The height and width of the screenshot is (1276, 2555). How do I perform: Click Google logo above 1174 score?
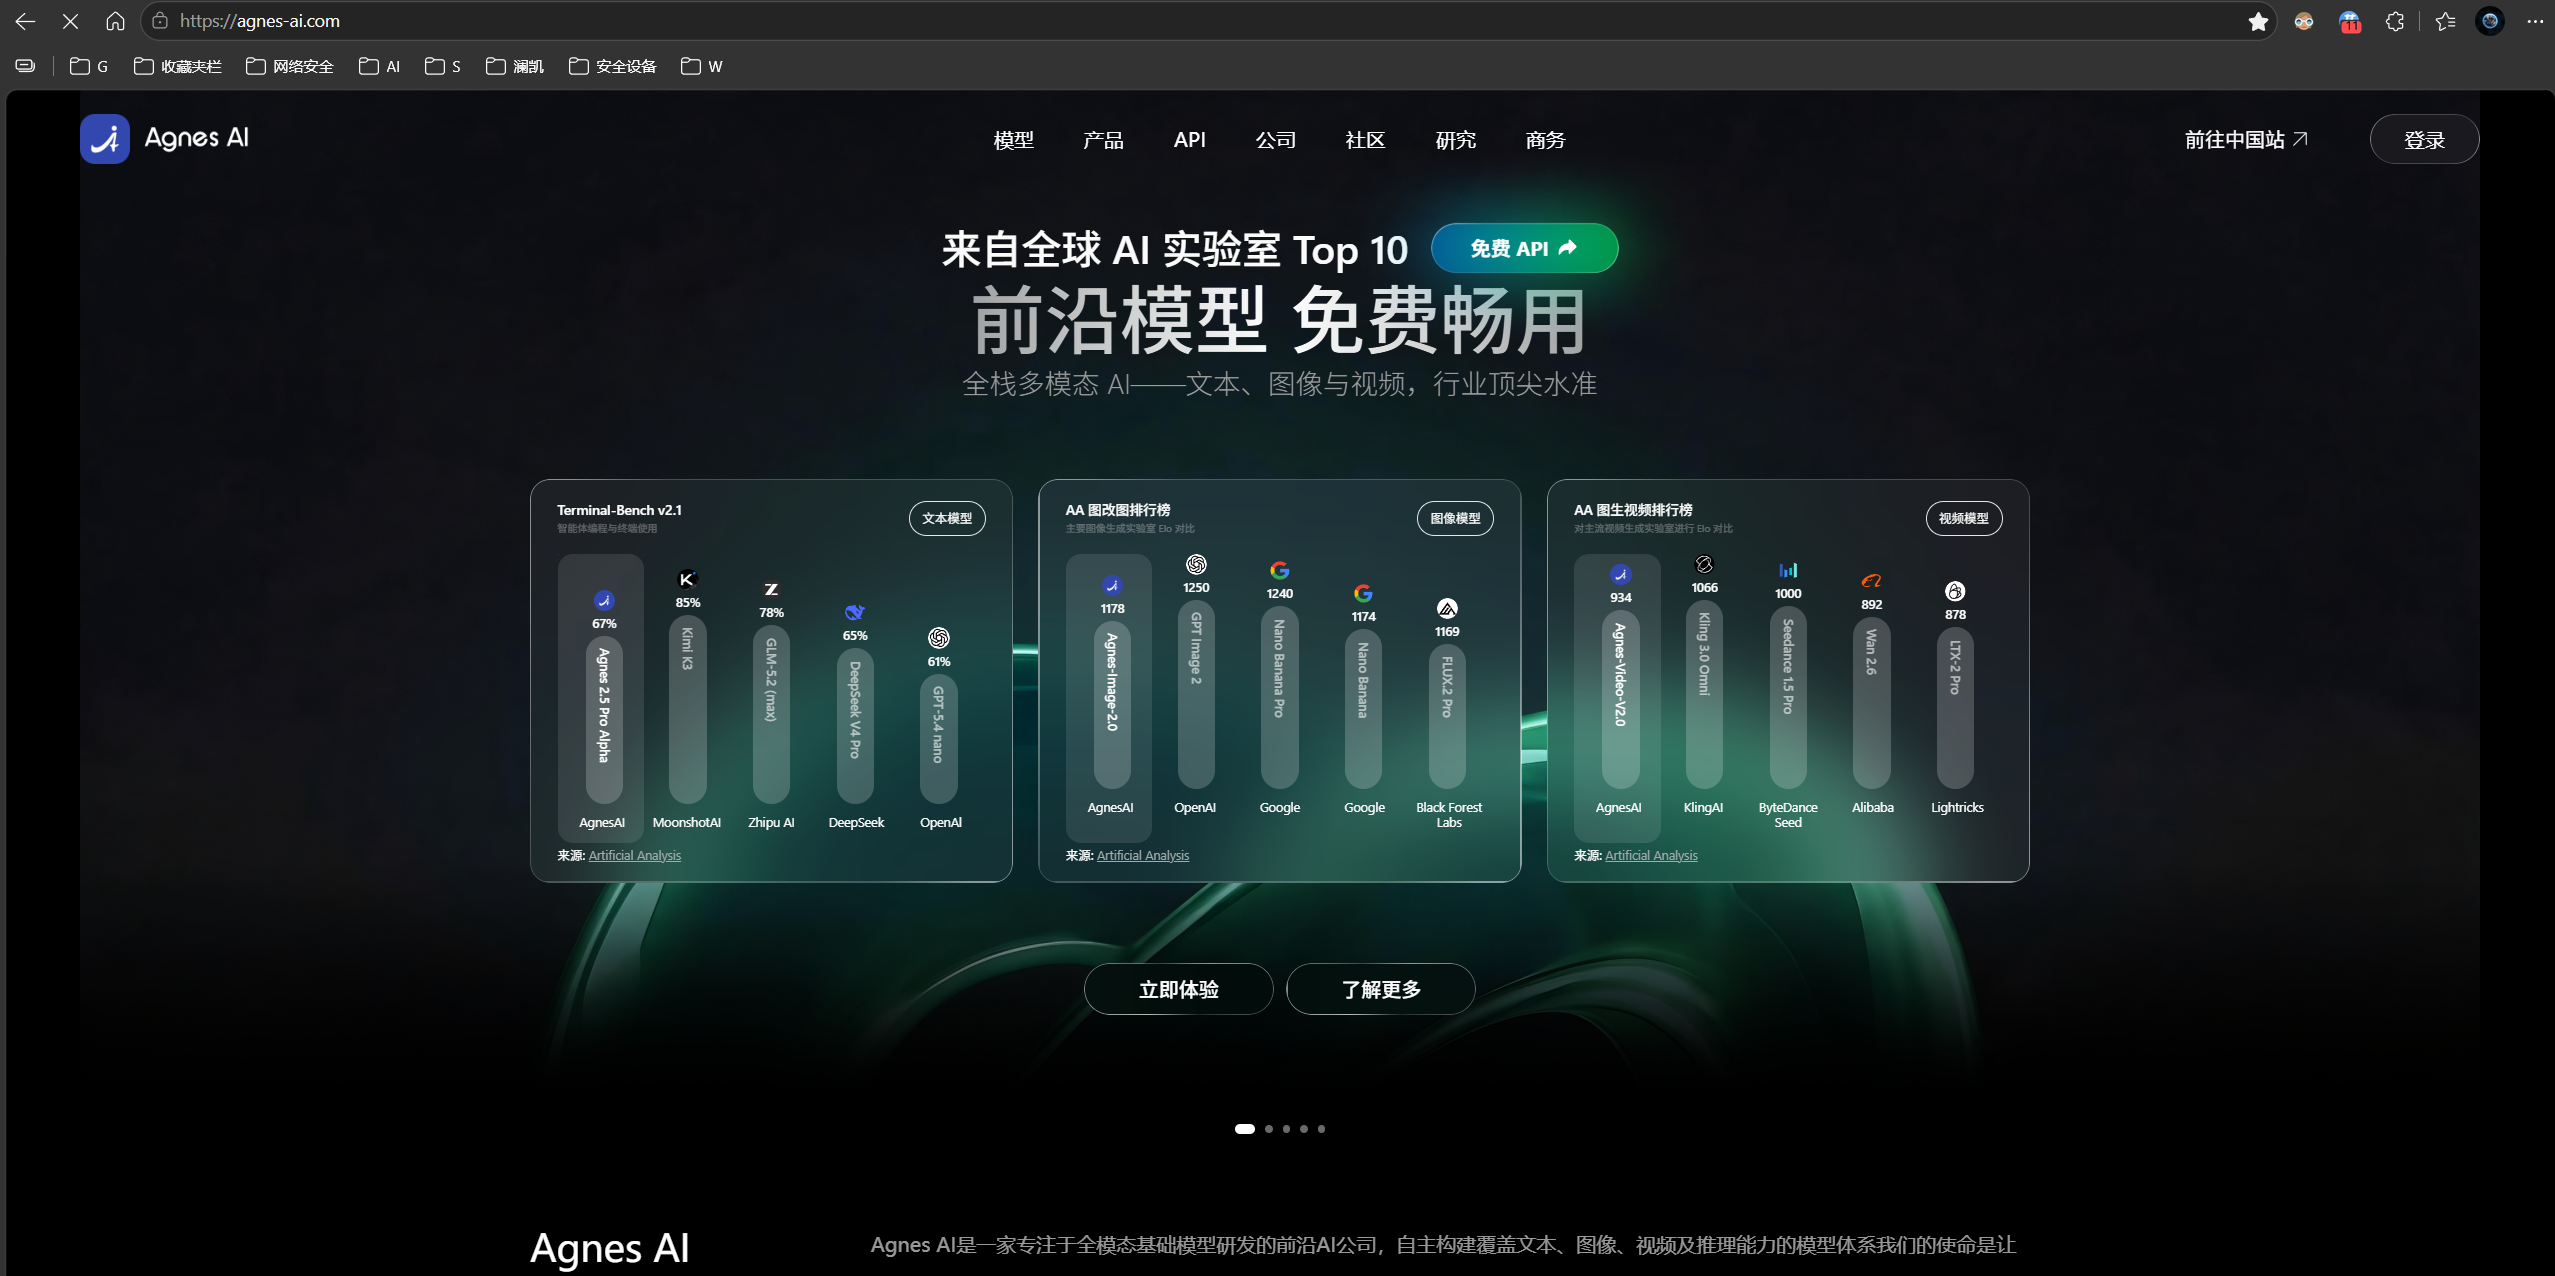(1363, 593)
